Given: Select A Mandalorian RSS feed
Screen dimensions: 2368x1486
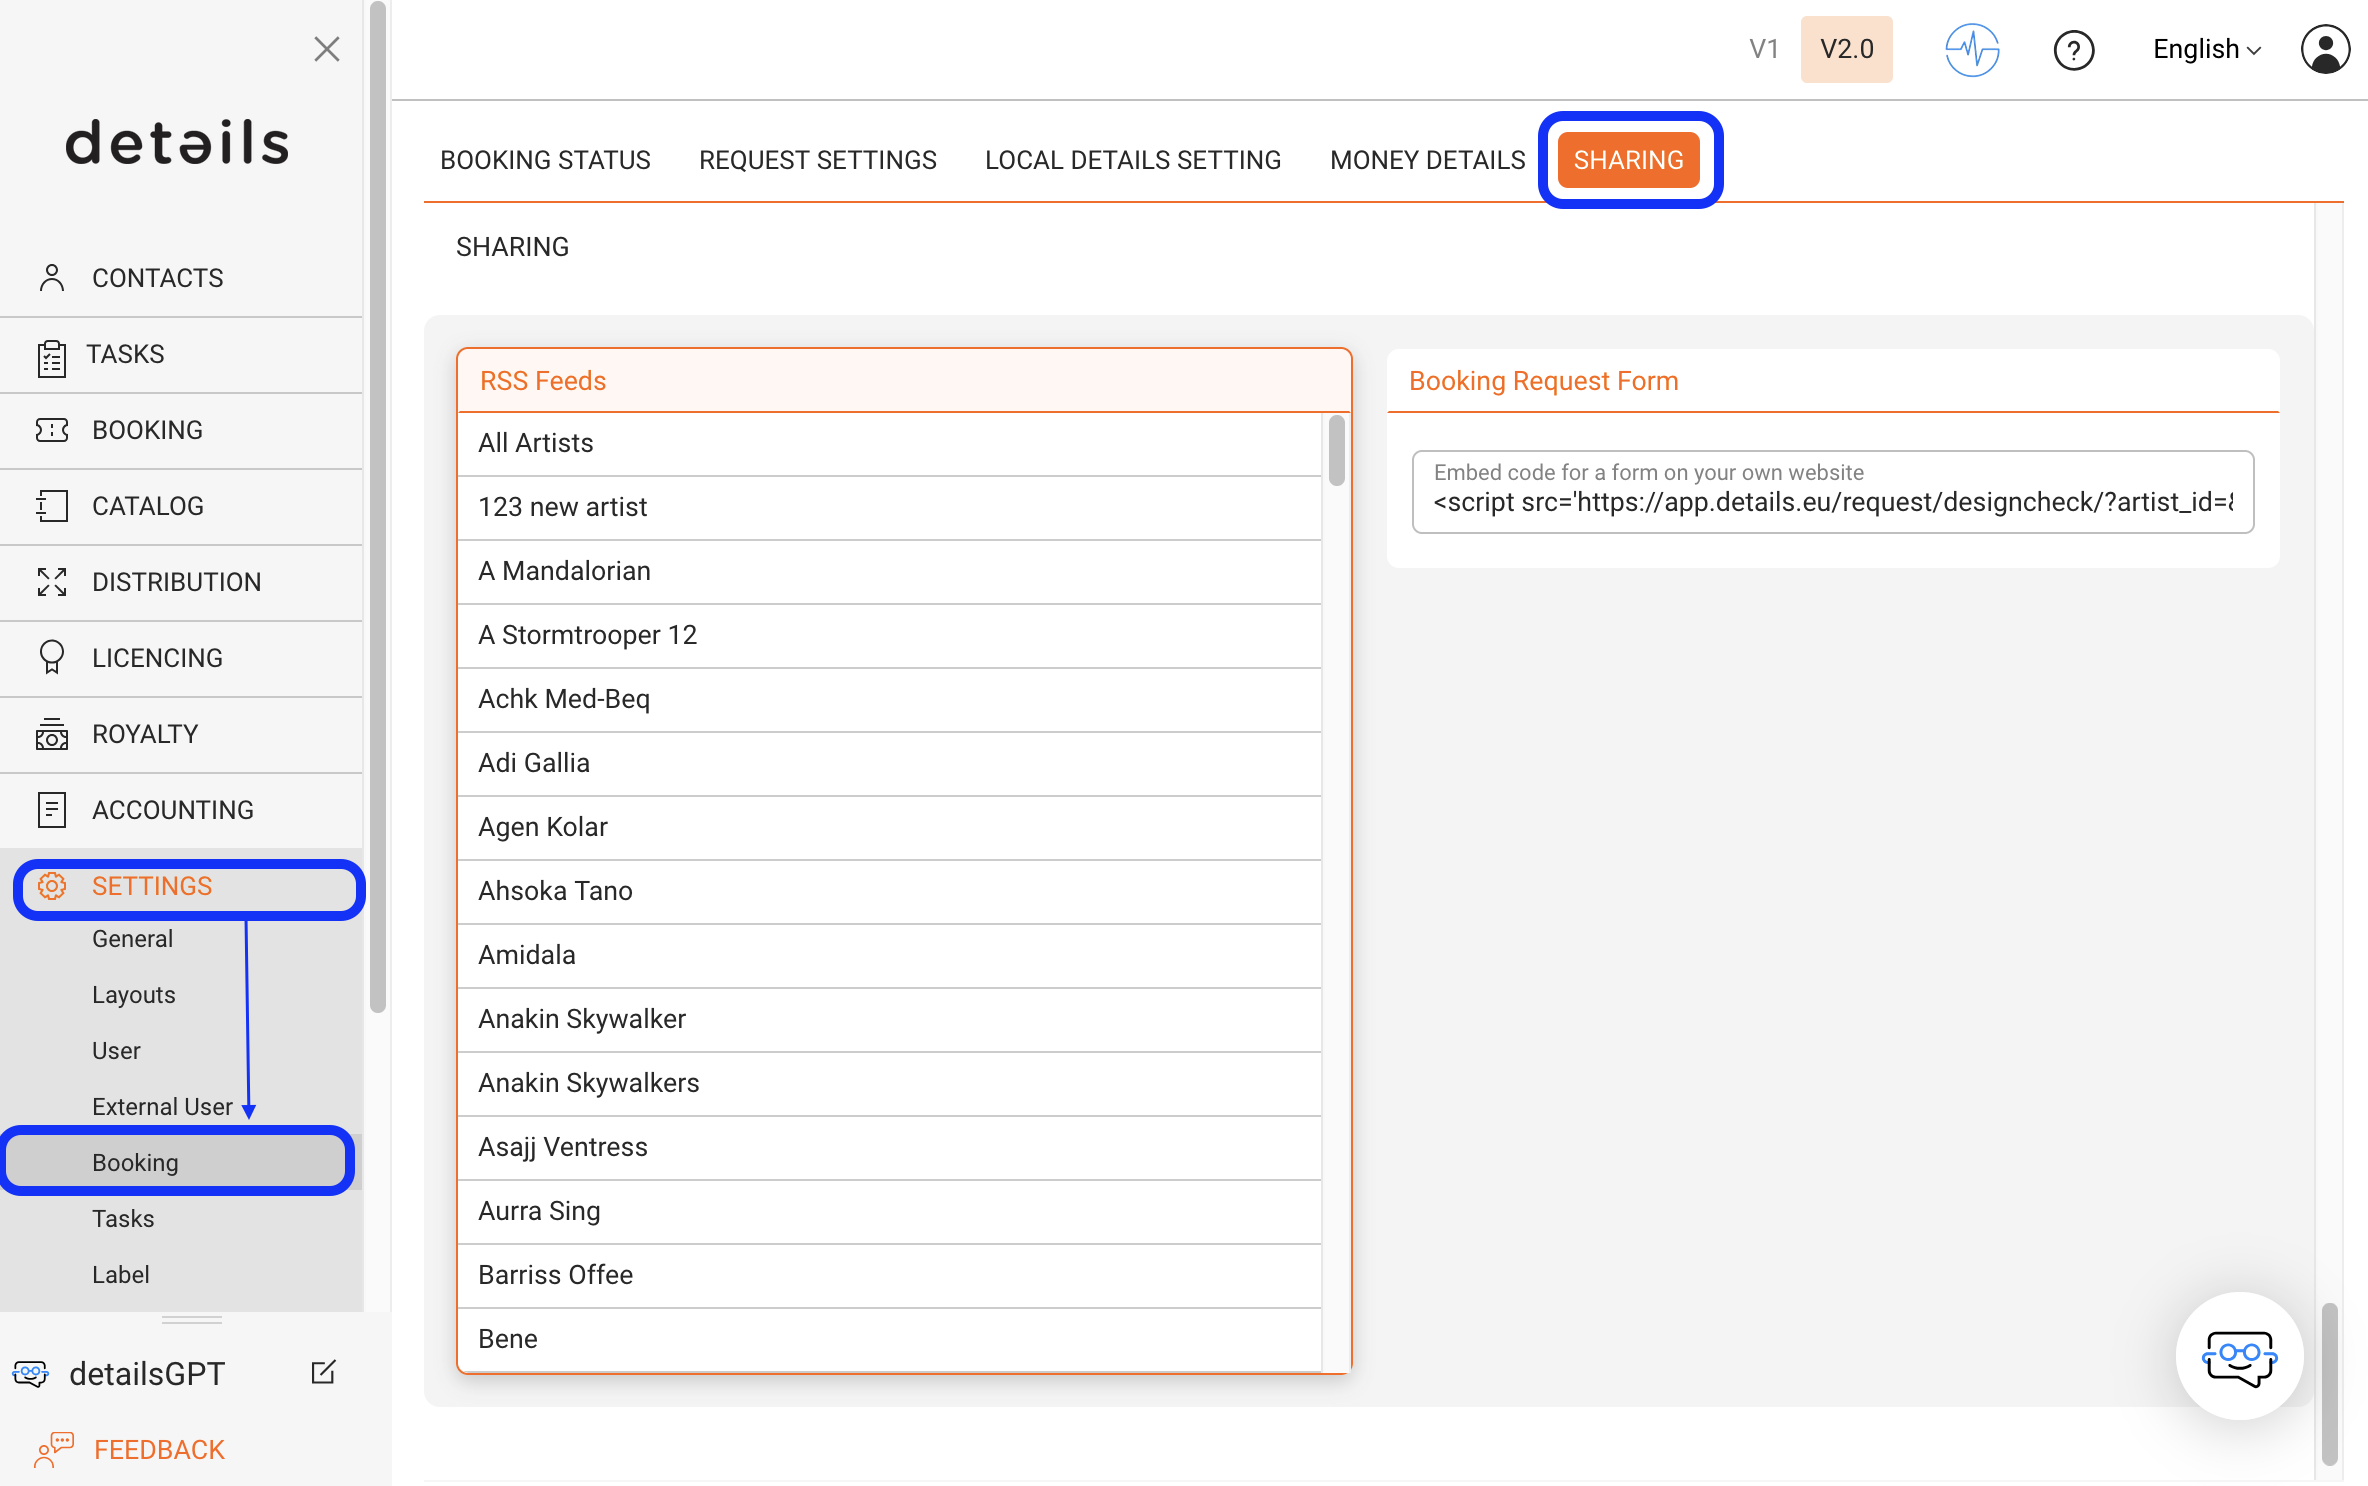Looking at the screenshot, I should [x=889, y=571].
